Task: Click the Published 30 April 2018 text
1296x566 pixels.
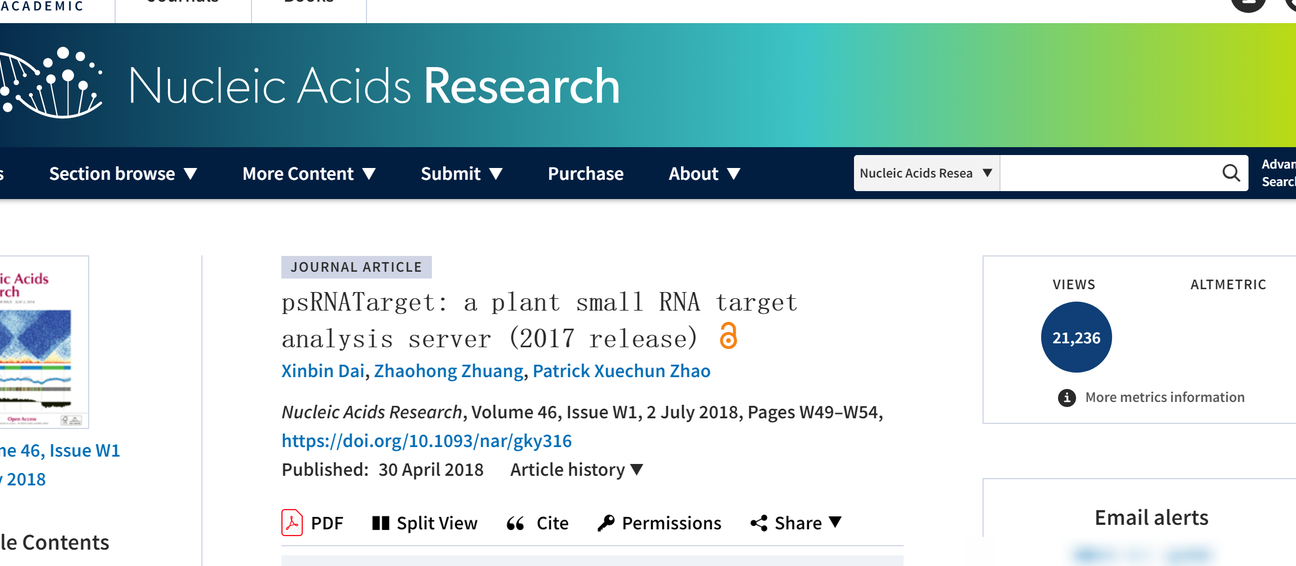Action: point(382,469)
